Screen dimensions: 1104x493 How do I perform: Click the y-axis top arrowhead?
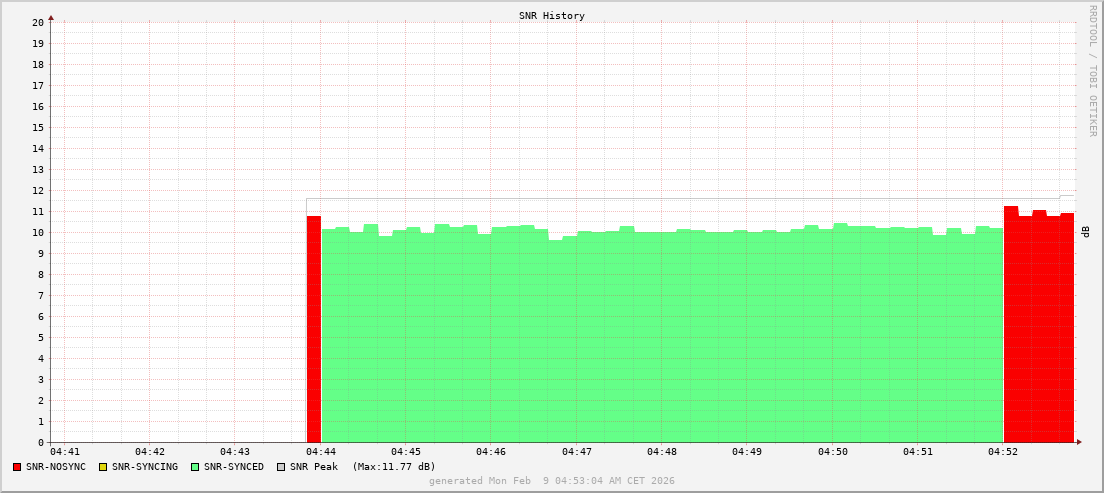[x=51, y=18]
